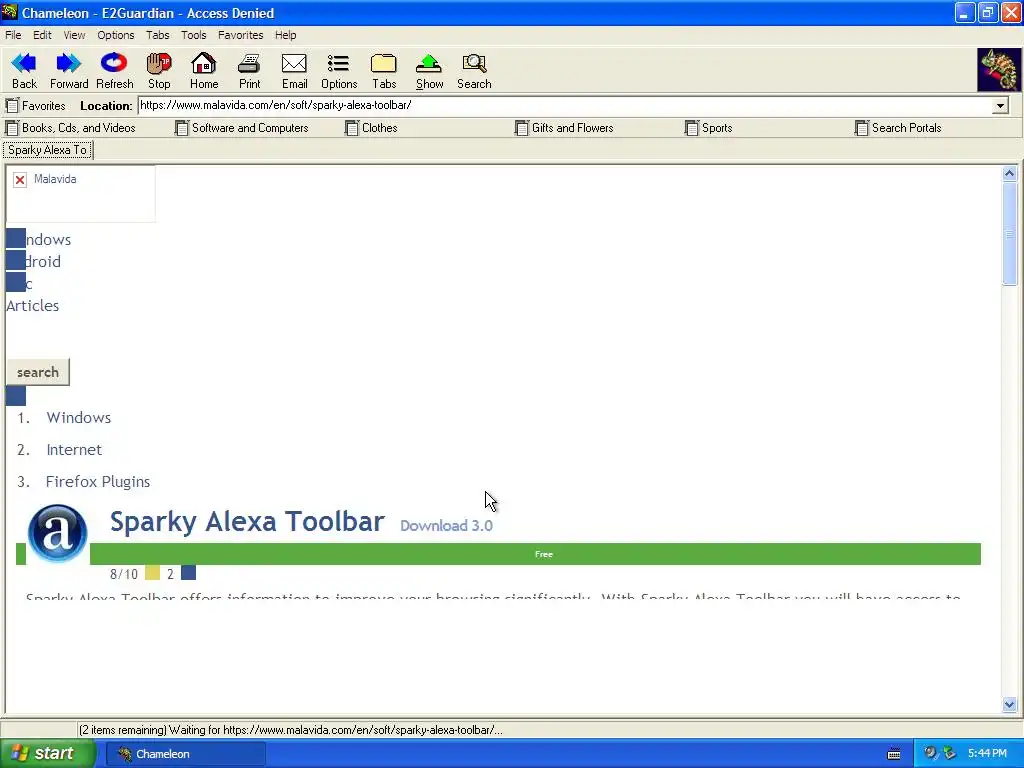Click the search button on the page
This screenshot has width=1024, height=768.
pos(38,372)
